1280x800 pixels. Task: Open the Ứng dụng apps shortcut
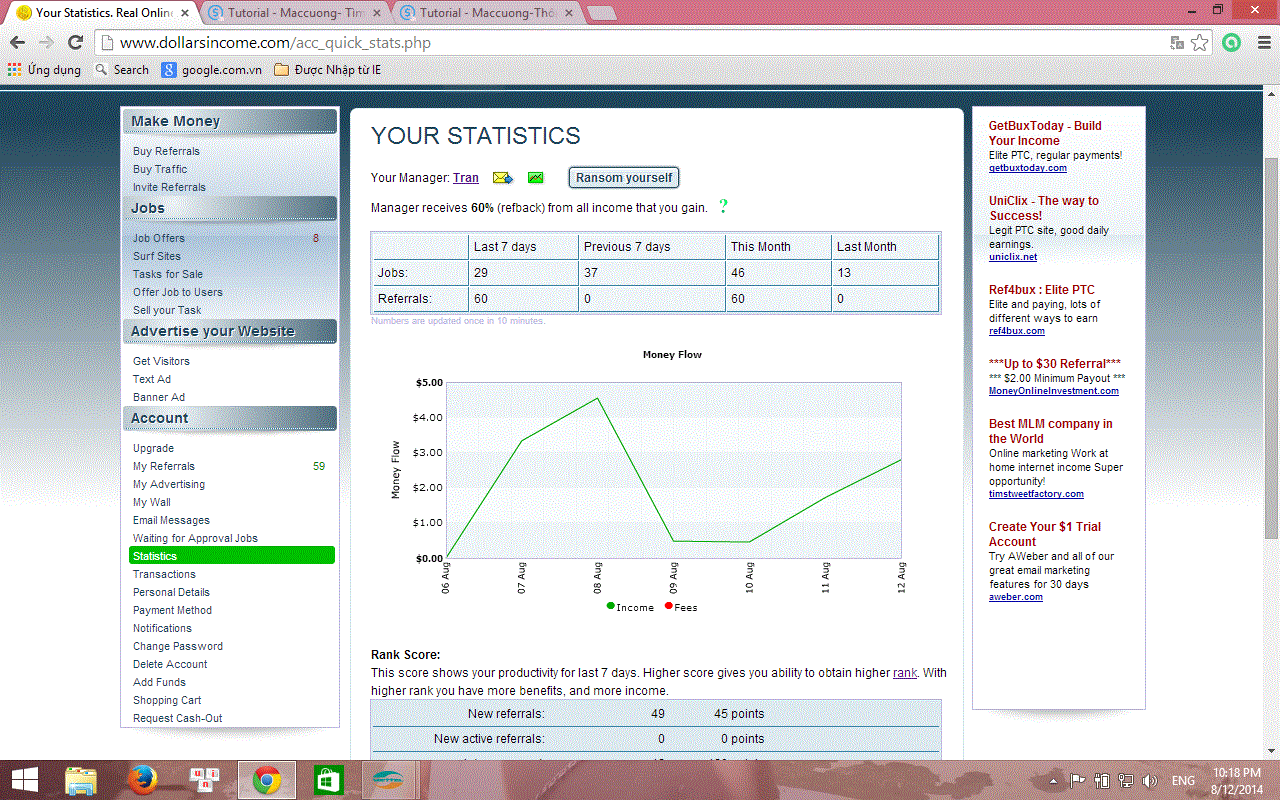[43, 70]
